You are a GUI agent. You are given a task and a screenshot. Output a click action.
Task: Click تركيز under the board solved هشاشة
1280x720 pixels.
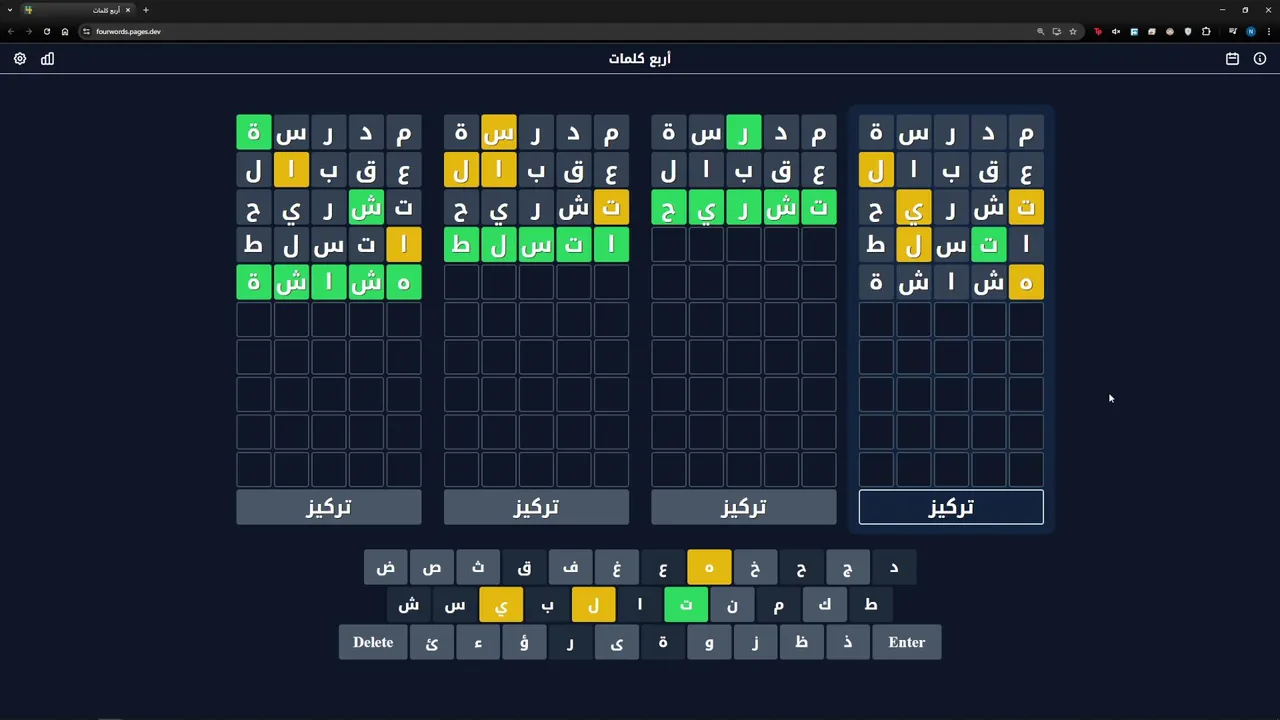(x=329, y=507)
